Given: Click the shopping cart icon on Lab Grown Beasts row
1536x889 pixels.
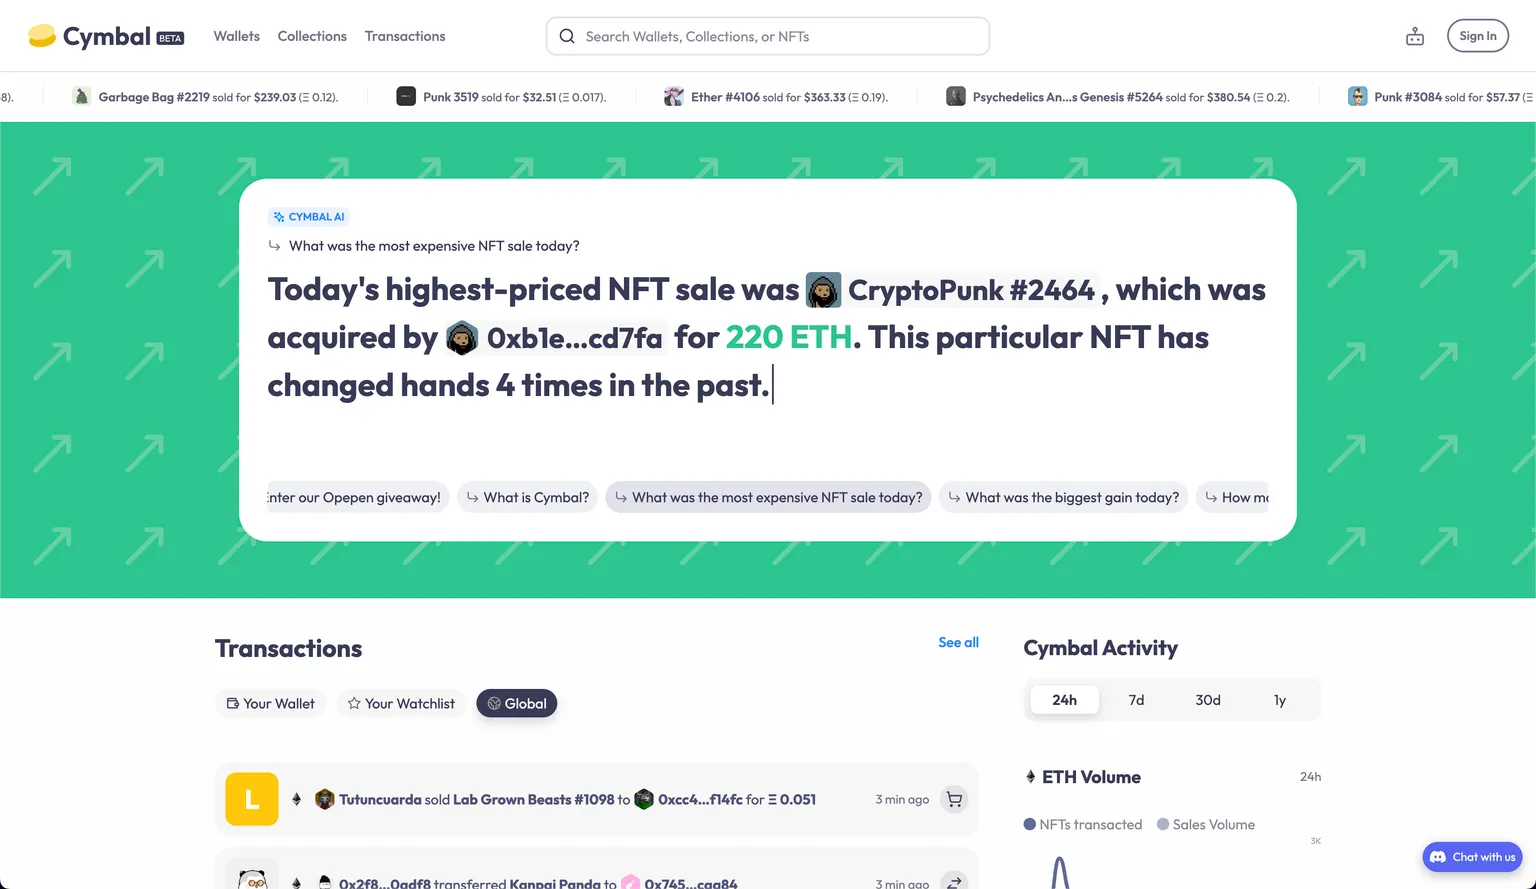Looking at the screenshot, I should pyautogui.click(x=954, y=799).
